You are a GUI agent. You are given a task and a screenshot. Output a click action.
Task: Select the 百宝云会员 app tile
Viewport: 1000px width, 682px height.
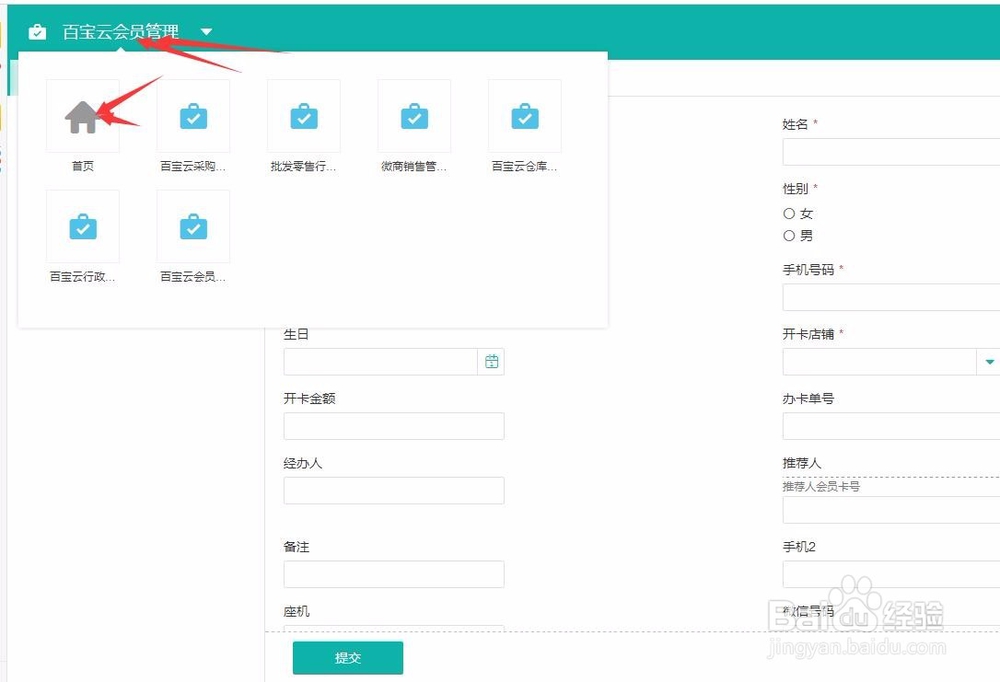tap(193, 226)
